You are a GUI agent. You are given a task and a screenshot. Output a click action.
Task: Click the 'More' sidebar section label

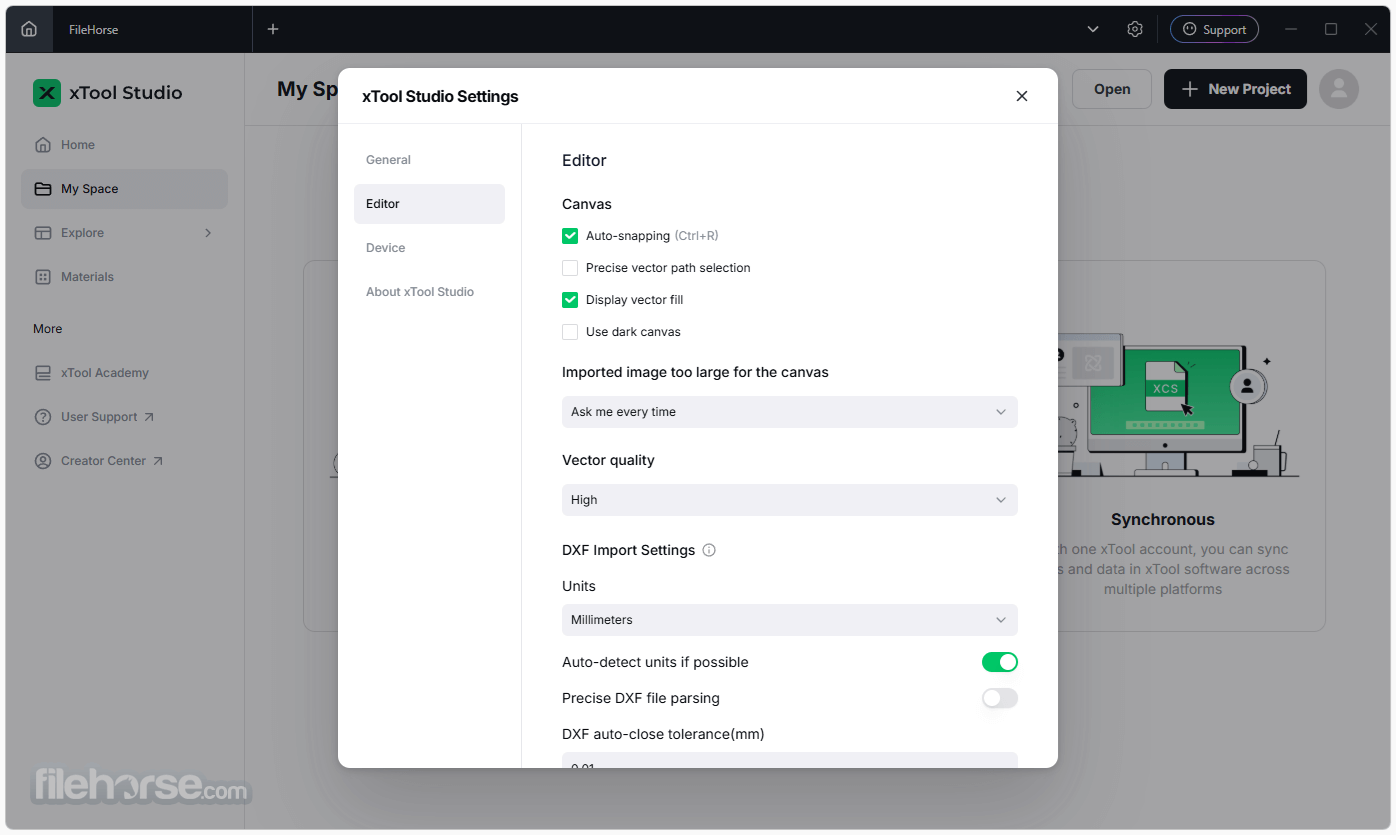(x=48, y=329)
